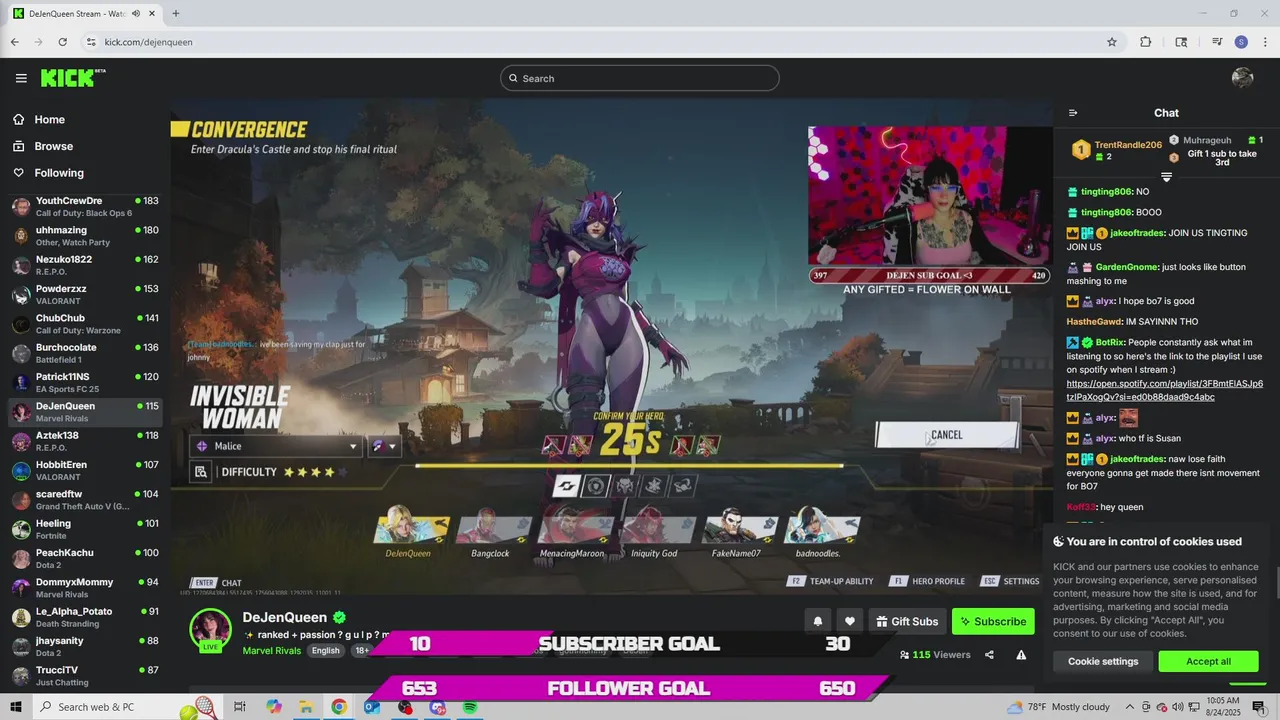This screenshot has height=720, width=1280.
Task: Open Nezuko1822 channel
Action: coord(85,265)
